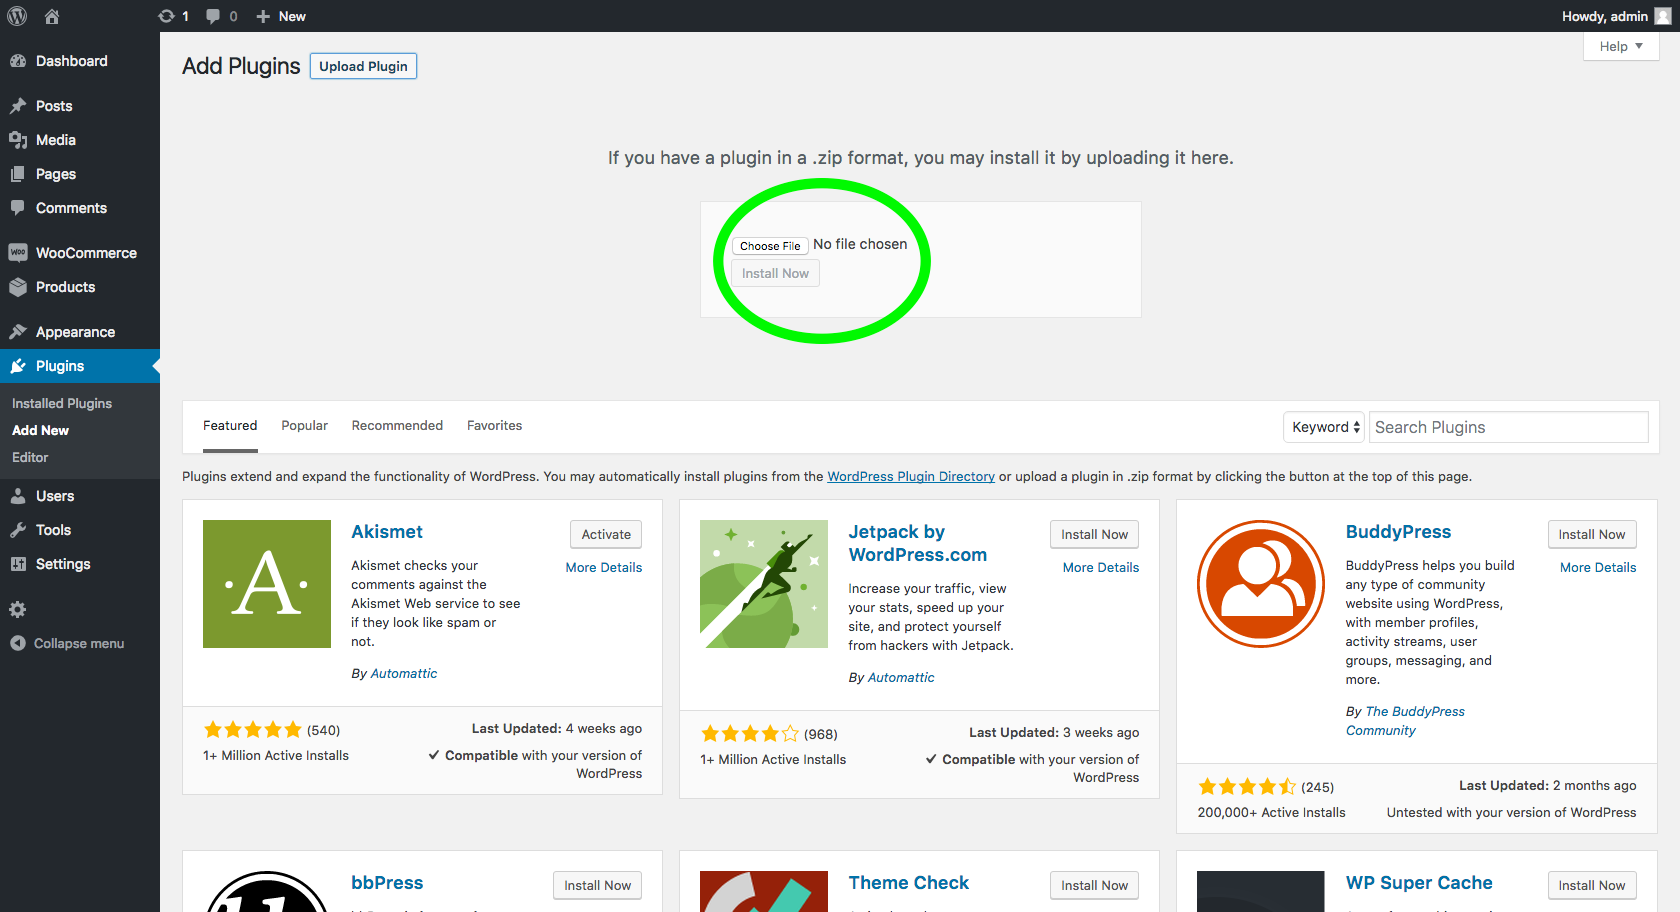Install the bbPress plugin
Image resolution: width=1680 pixels, height=912 pixels.
coord(597,885)
